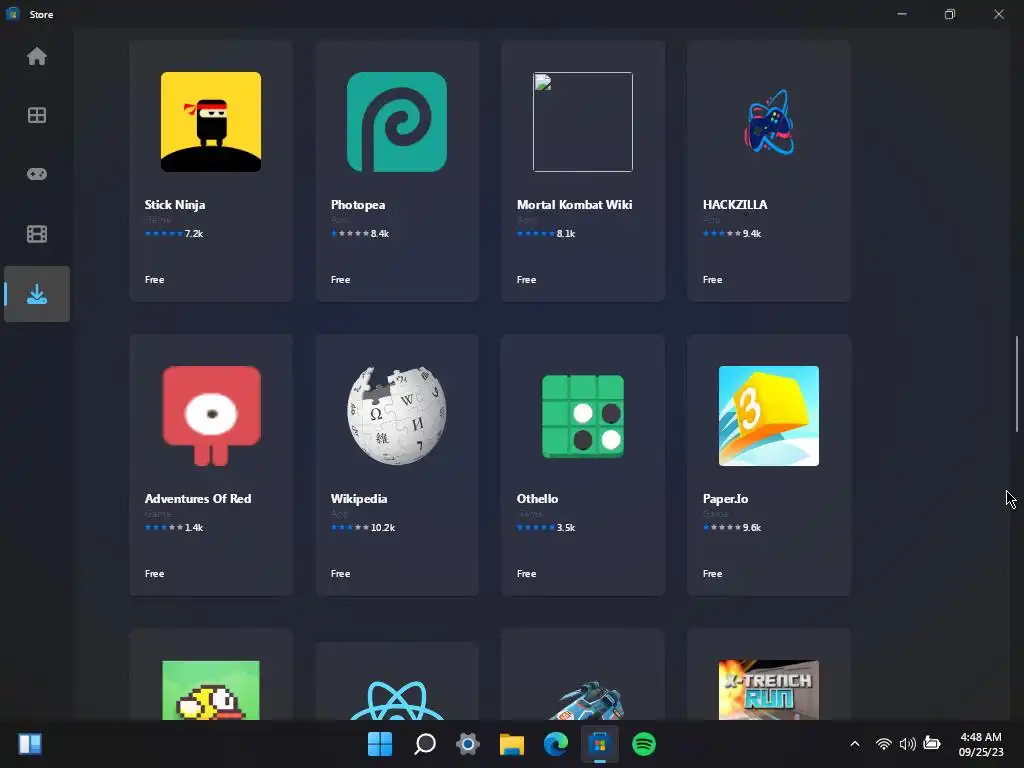The image size is (1024, 768).
Task: Open the clock and date flyout
Action: [x=981, y=744]
